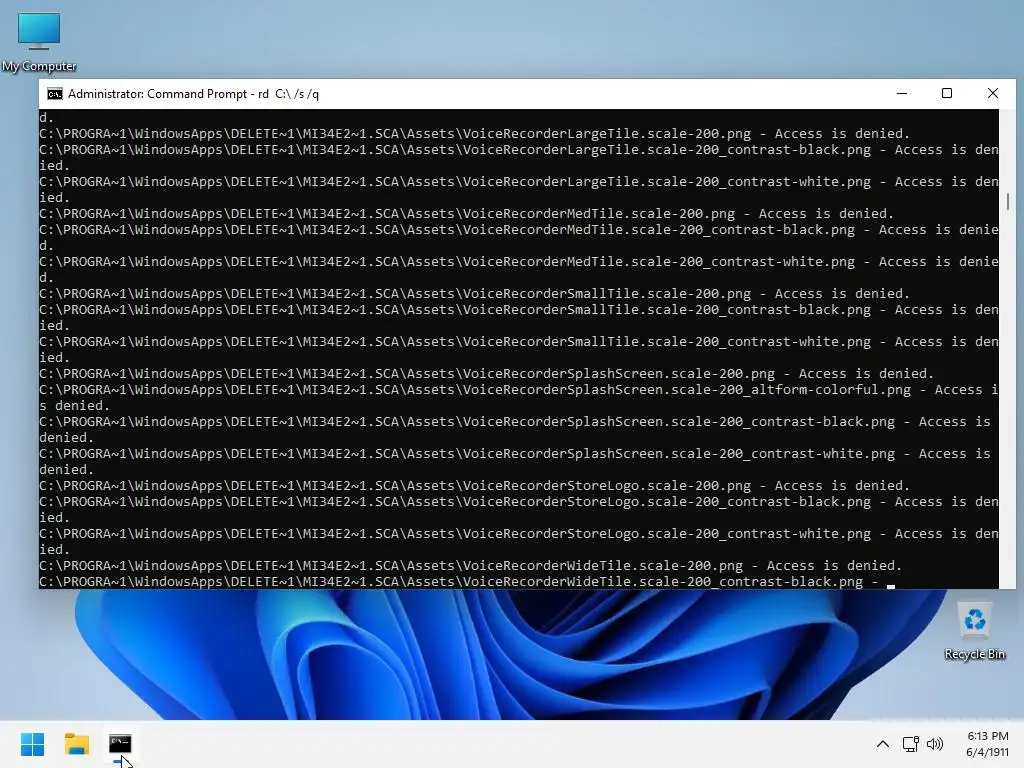Image resolution: width=1024 pixels, height=768 pixels.
Task: Minimize the Command Prompt window
Action: point(902,93)
